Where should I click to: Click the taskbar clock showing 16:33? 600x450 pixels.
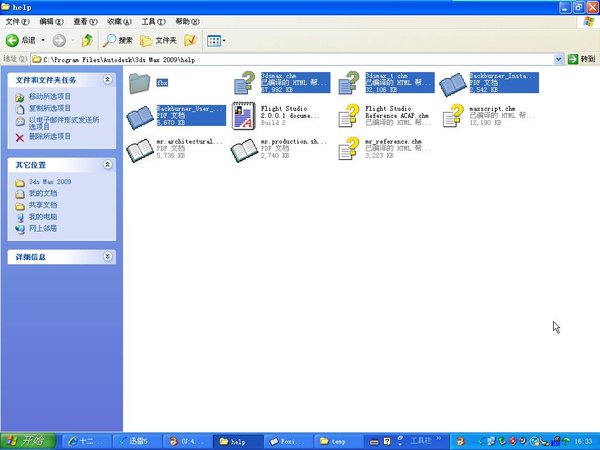(584, 441)
